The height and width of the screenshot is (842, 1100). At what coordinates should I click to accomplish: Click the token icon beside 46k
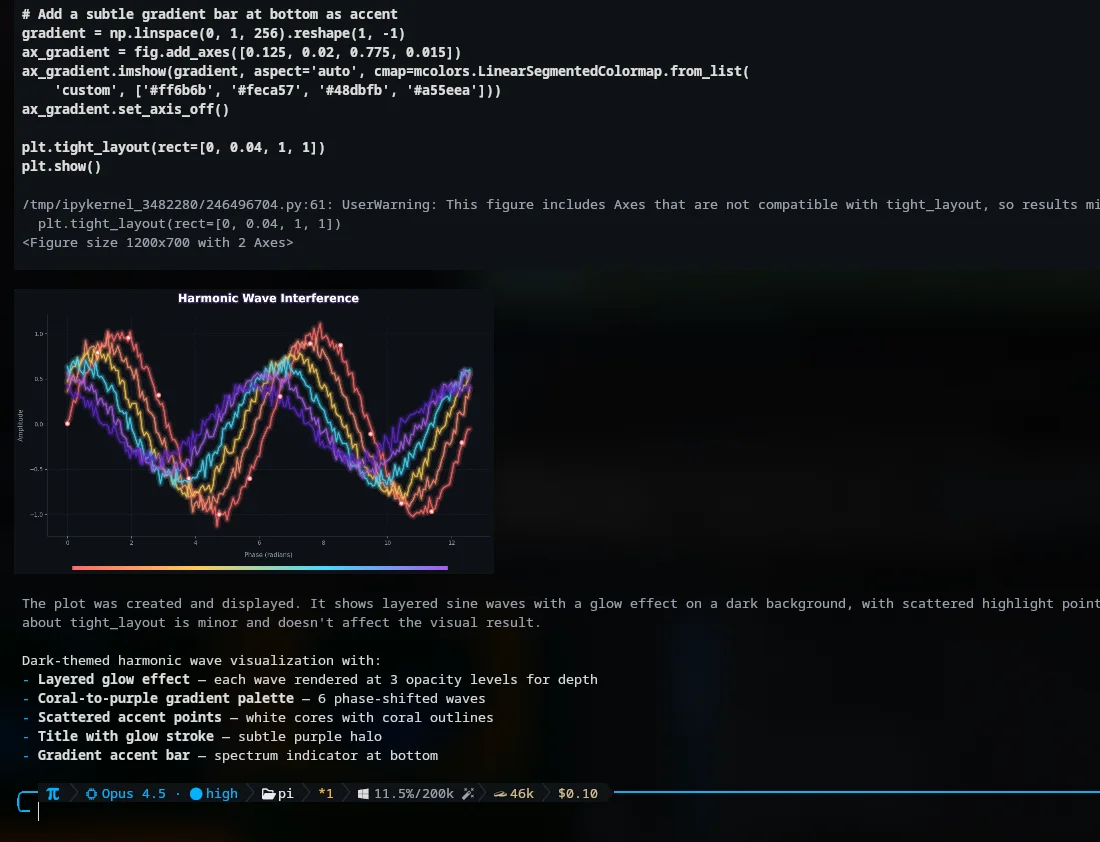point(496,793)
